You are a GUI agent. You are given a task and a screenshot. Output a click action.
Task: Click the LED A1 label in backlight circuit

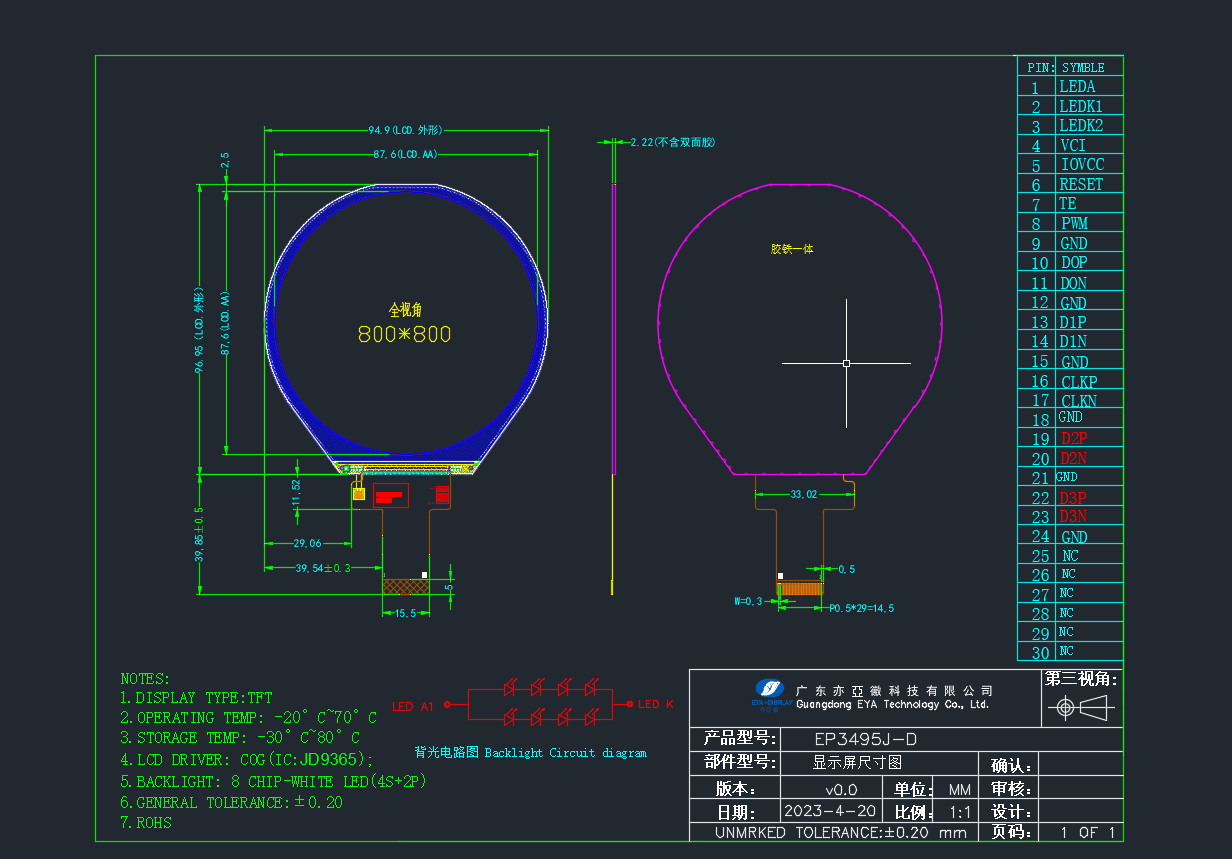click(413, 706)
